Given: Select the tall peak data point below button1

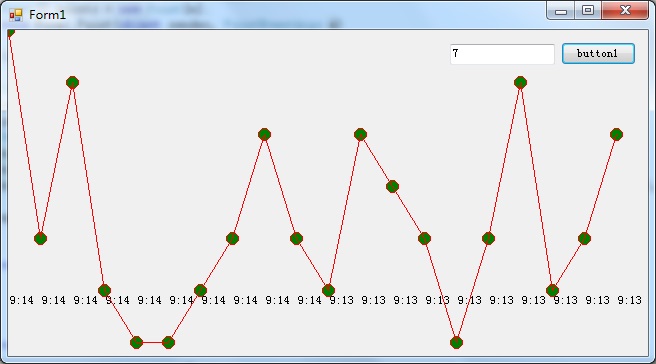Looking at the screenshot, I should [520, 82].
